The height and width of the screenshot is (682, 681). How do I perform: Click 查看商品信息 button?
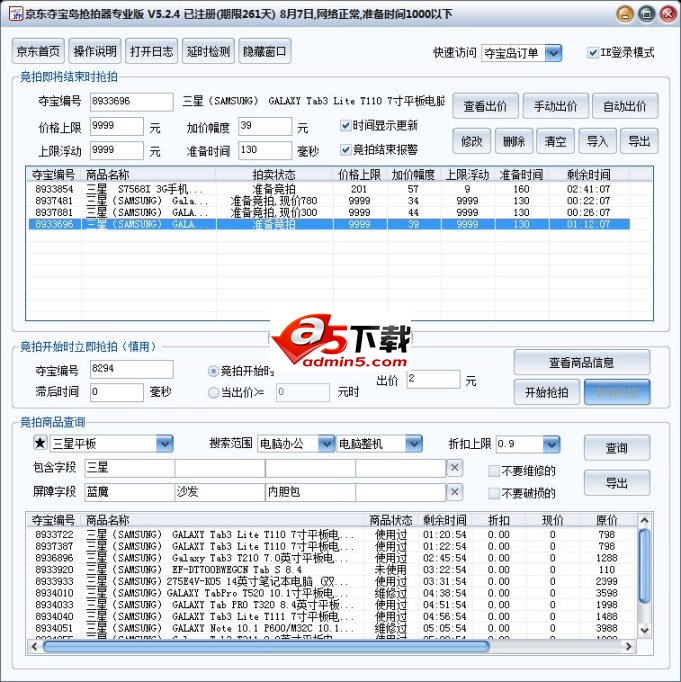click(581, 362)
